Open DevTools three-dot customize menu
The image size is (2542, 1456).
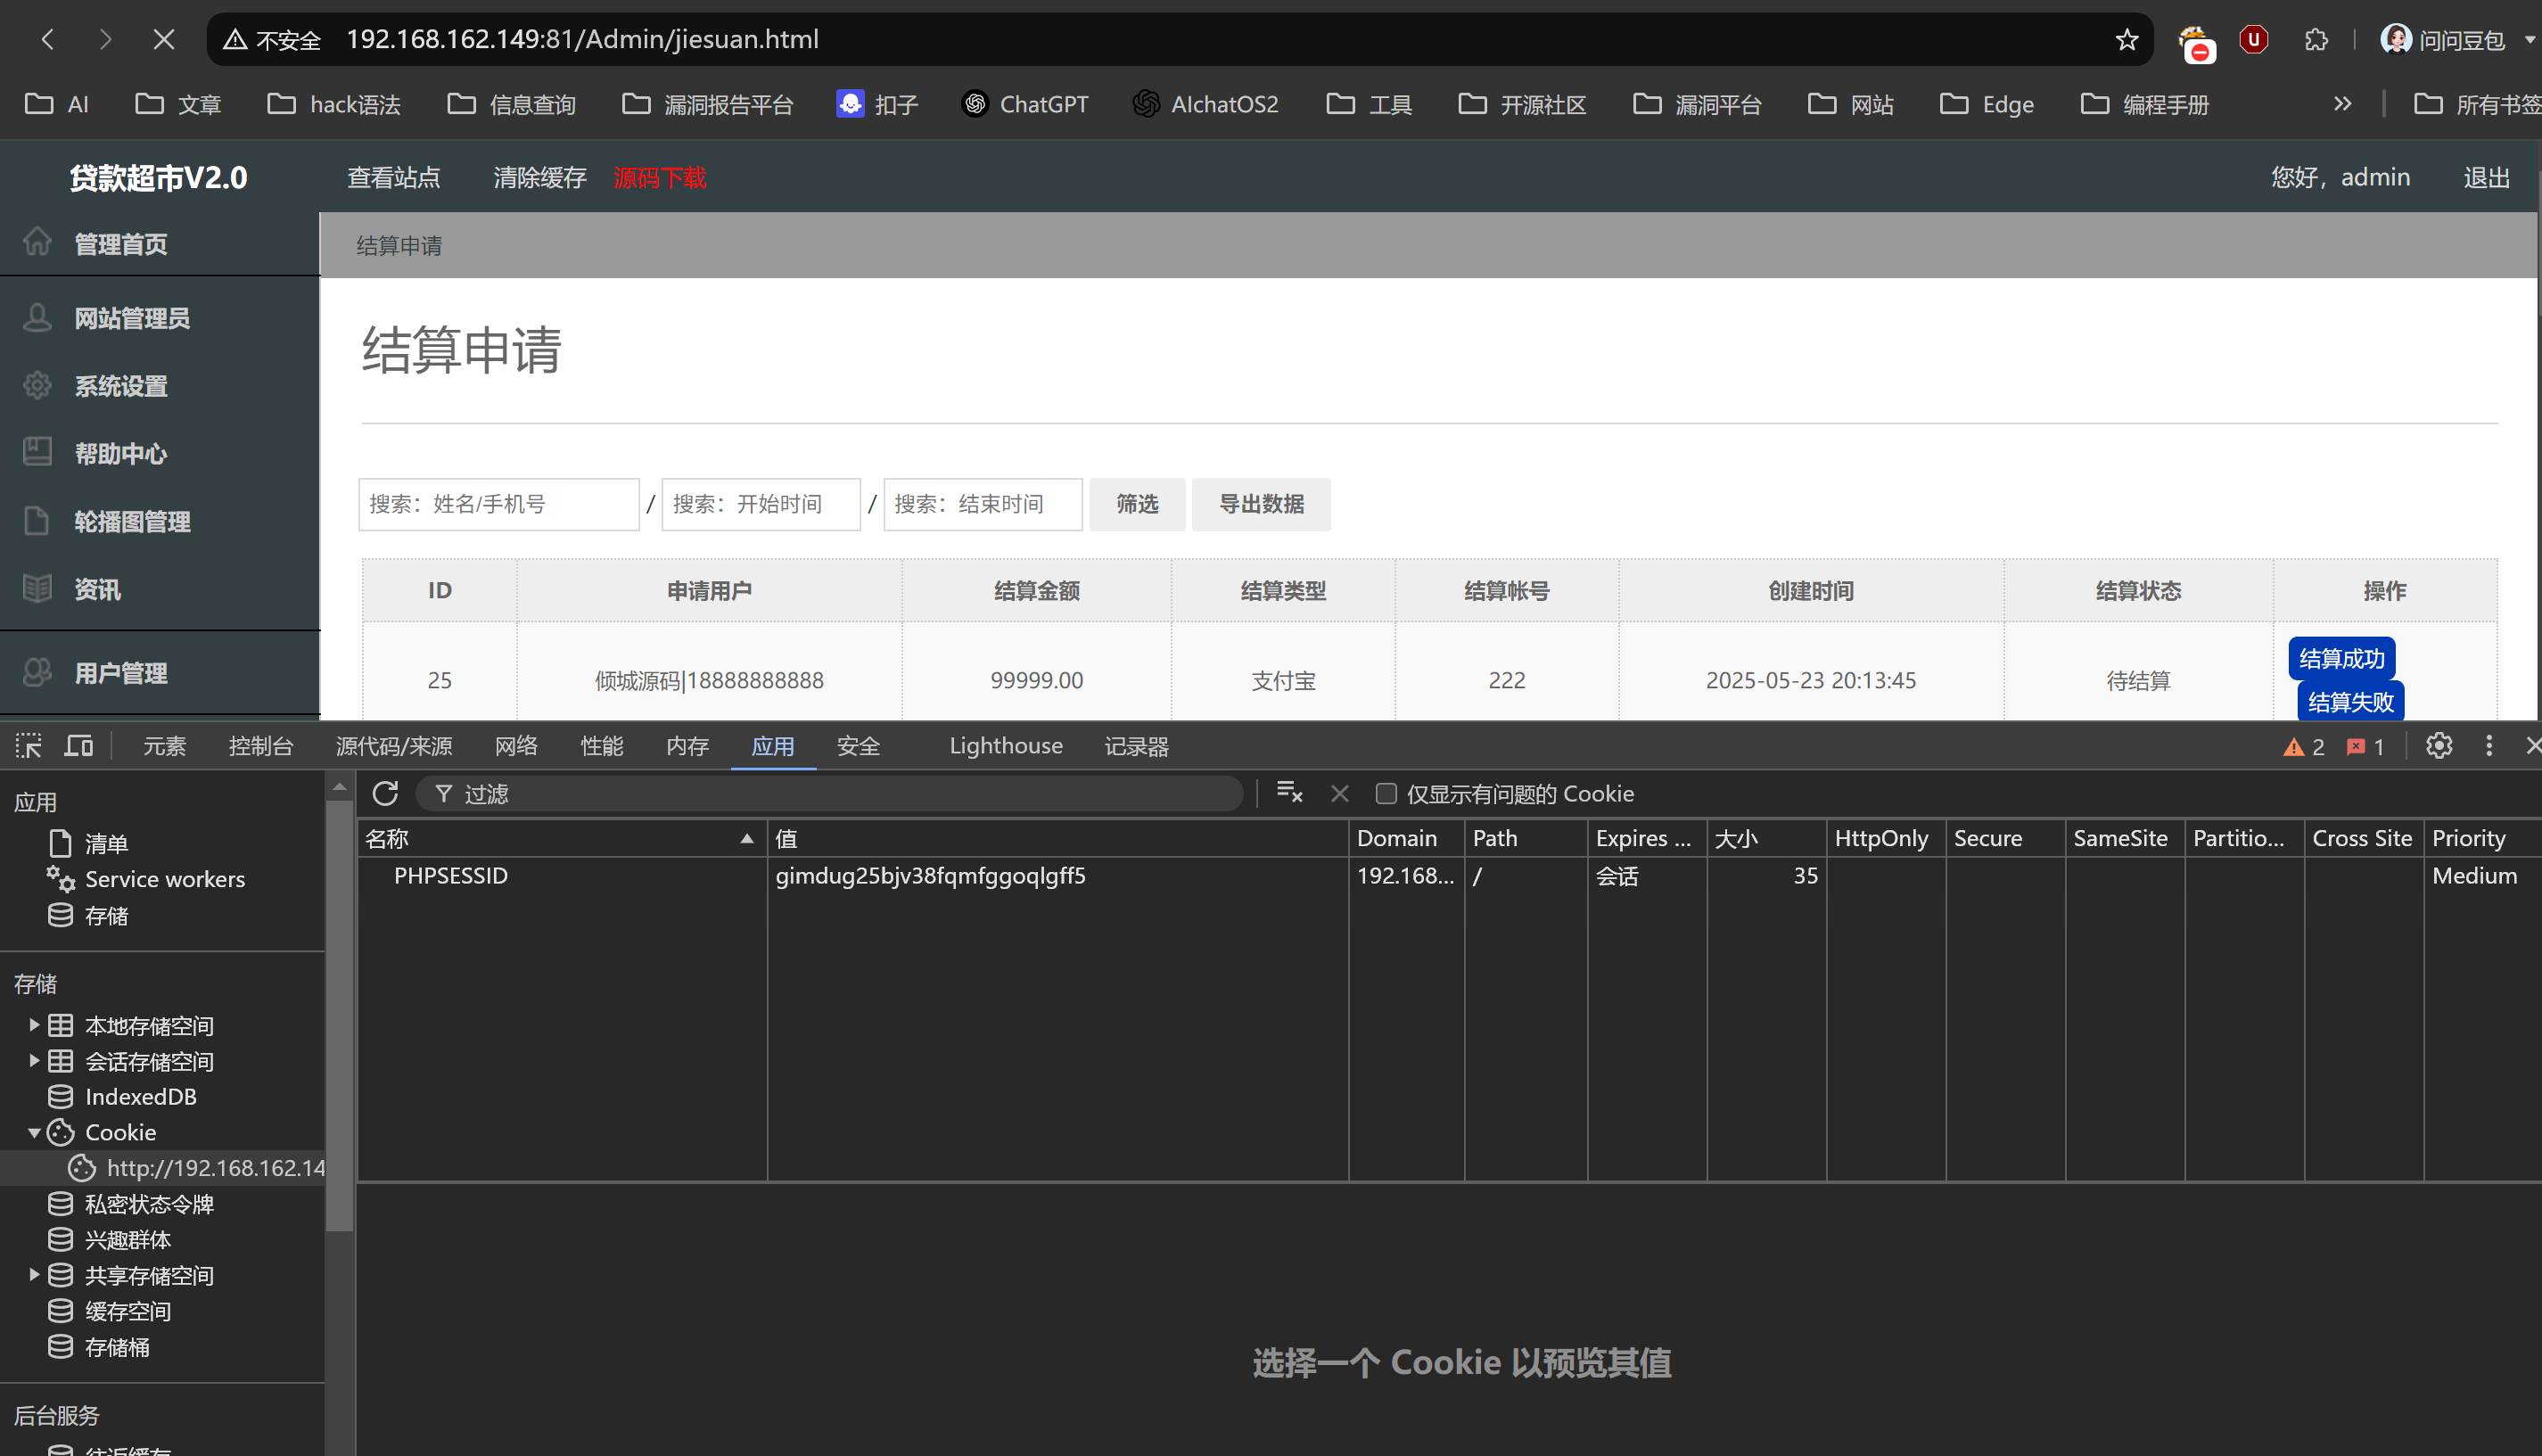[2489, 746]
